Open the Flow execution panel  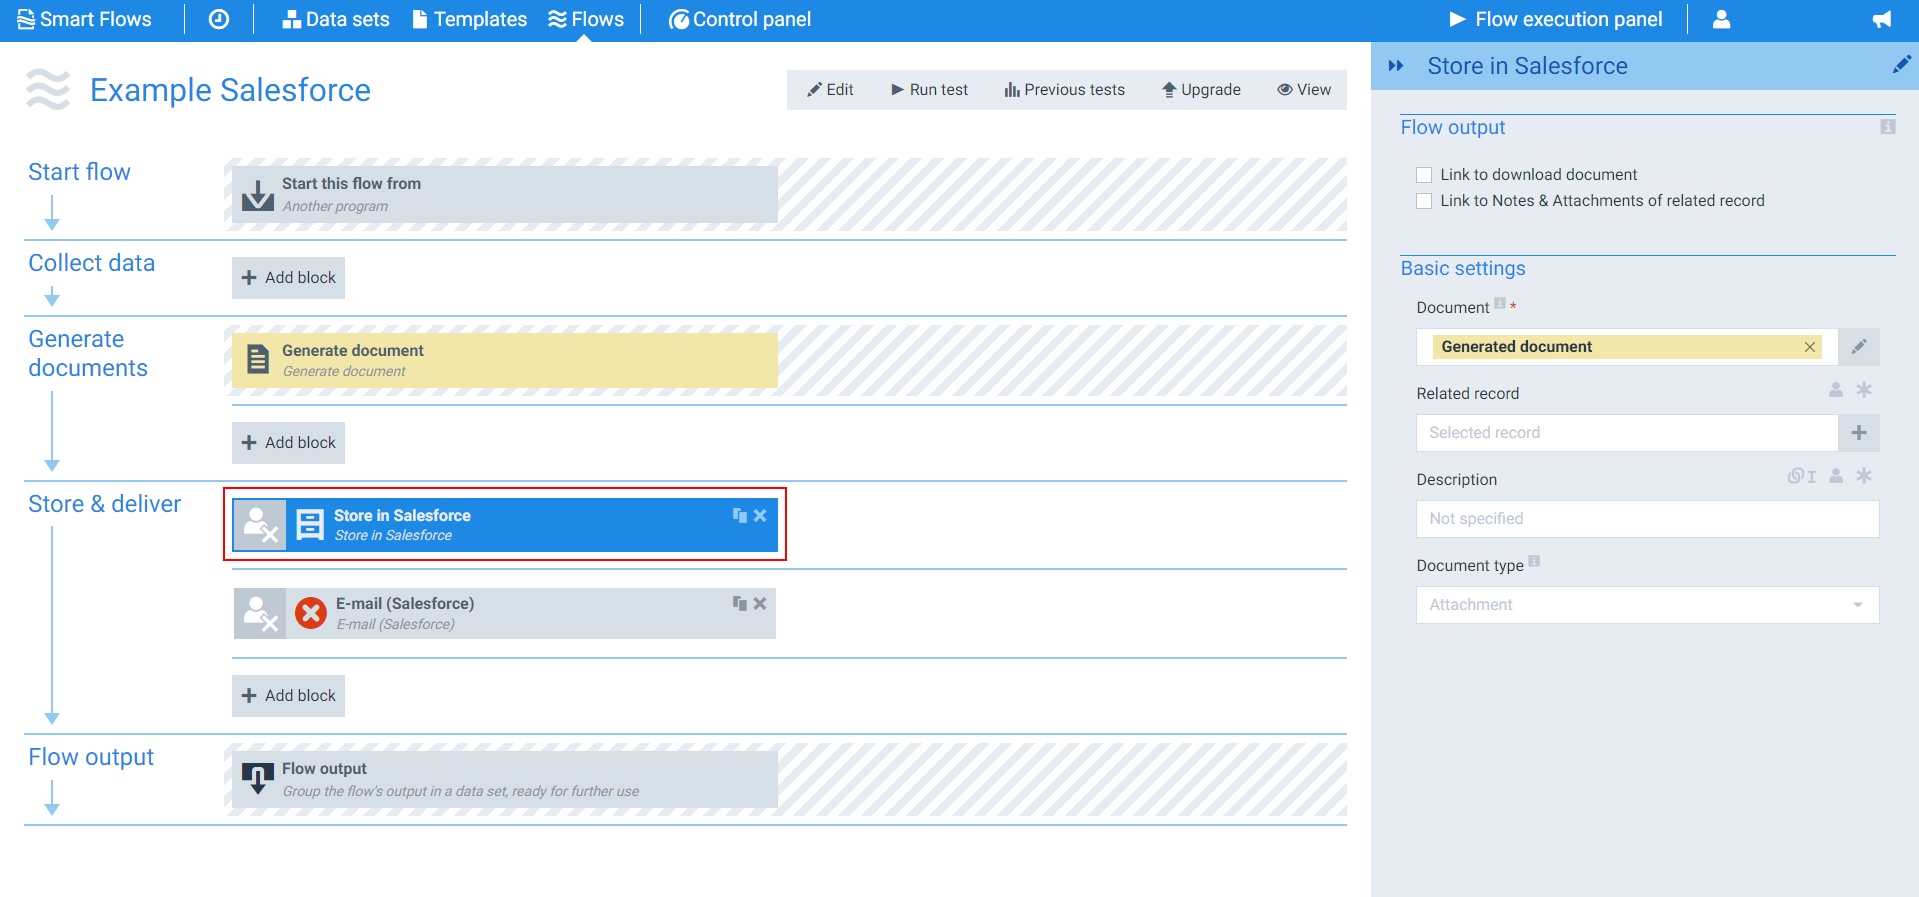pyautogui.click(x=1556, y=19)
